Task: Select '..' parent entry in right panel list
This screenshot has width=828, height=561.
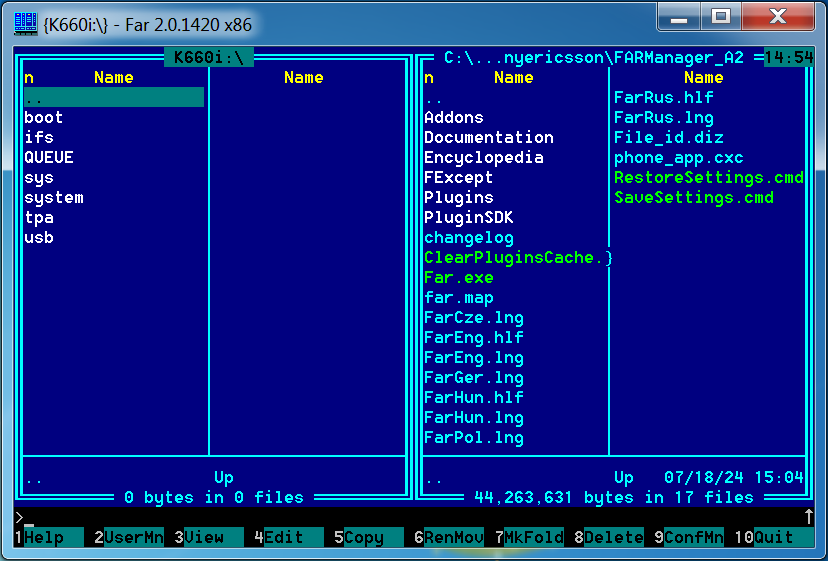Action: [434, 99]
